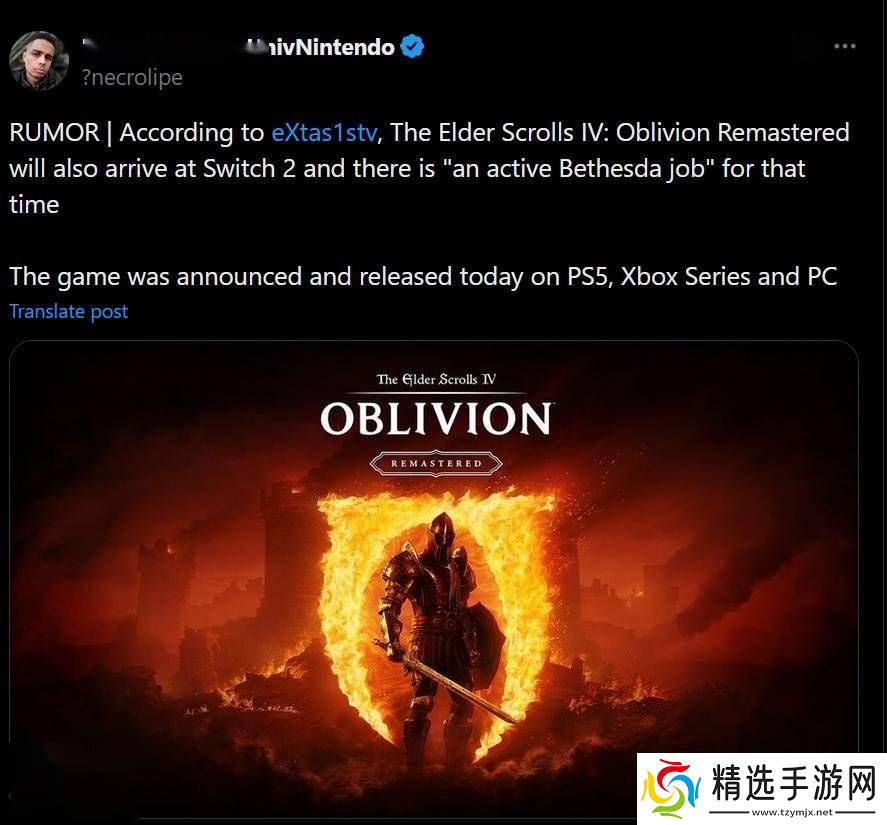Click the Translate post link

coord(68,311)
